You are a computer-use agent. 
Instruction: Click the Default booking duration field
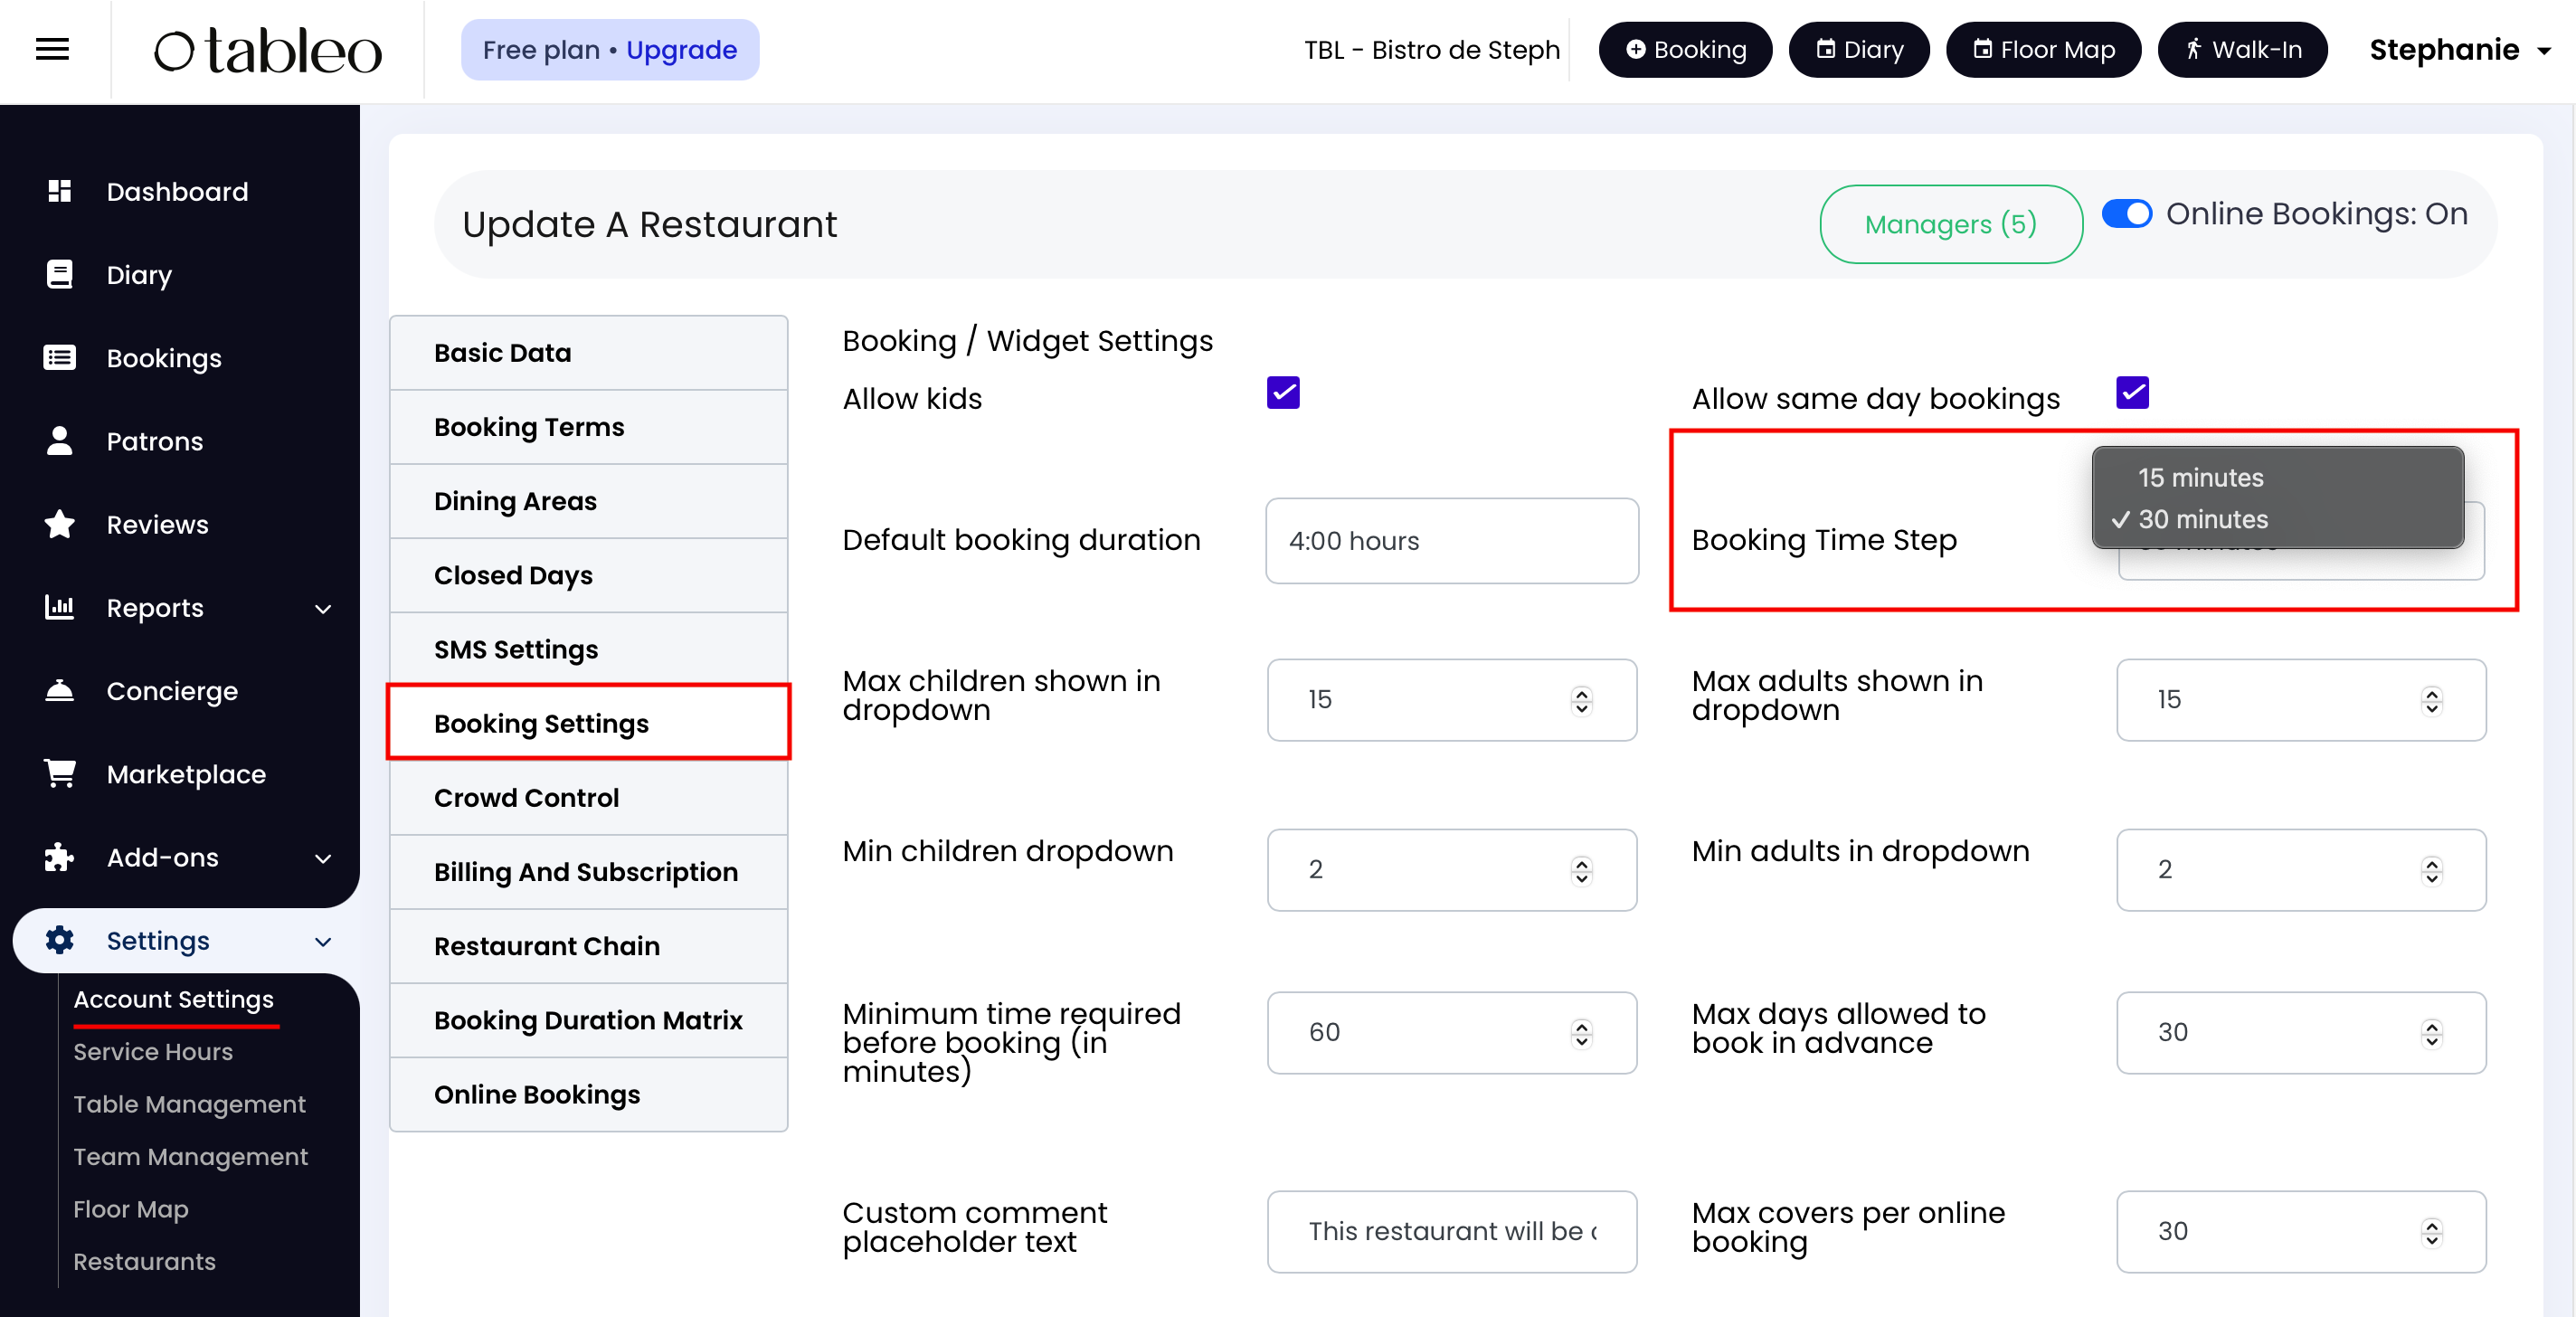pyautogui.click(x=1451, y=541)
